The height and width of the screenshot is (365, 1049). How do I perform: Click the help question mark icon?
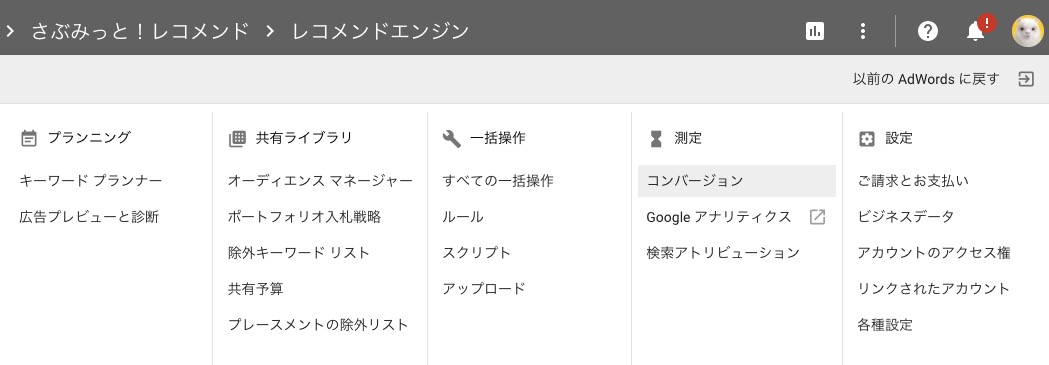coord(927,31)
